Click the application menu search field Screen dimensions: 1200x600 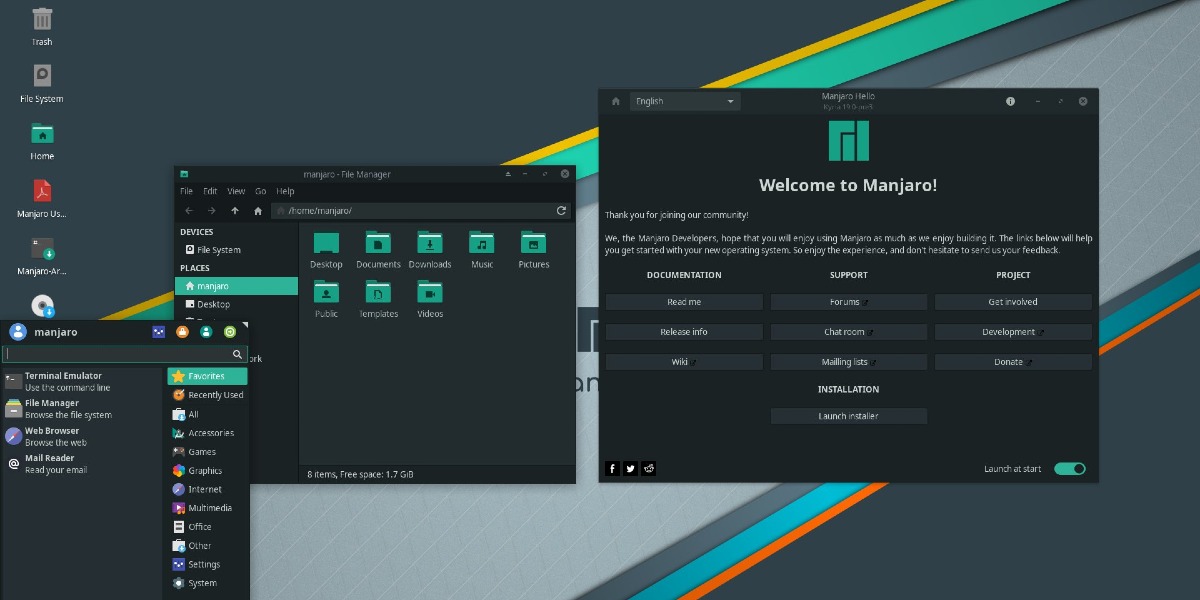(118, 354)
